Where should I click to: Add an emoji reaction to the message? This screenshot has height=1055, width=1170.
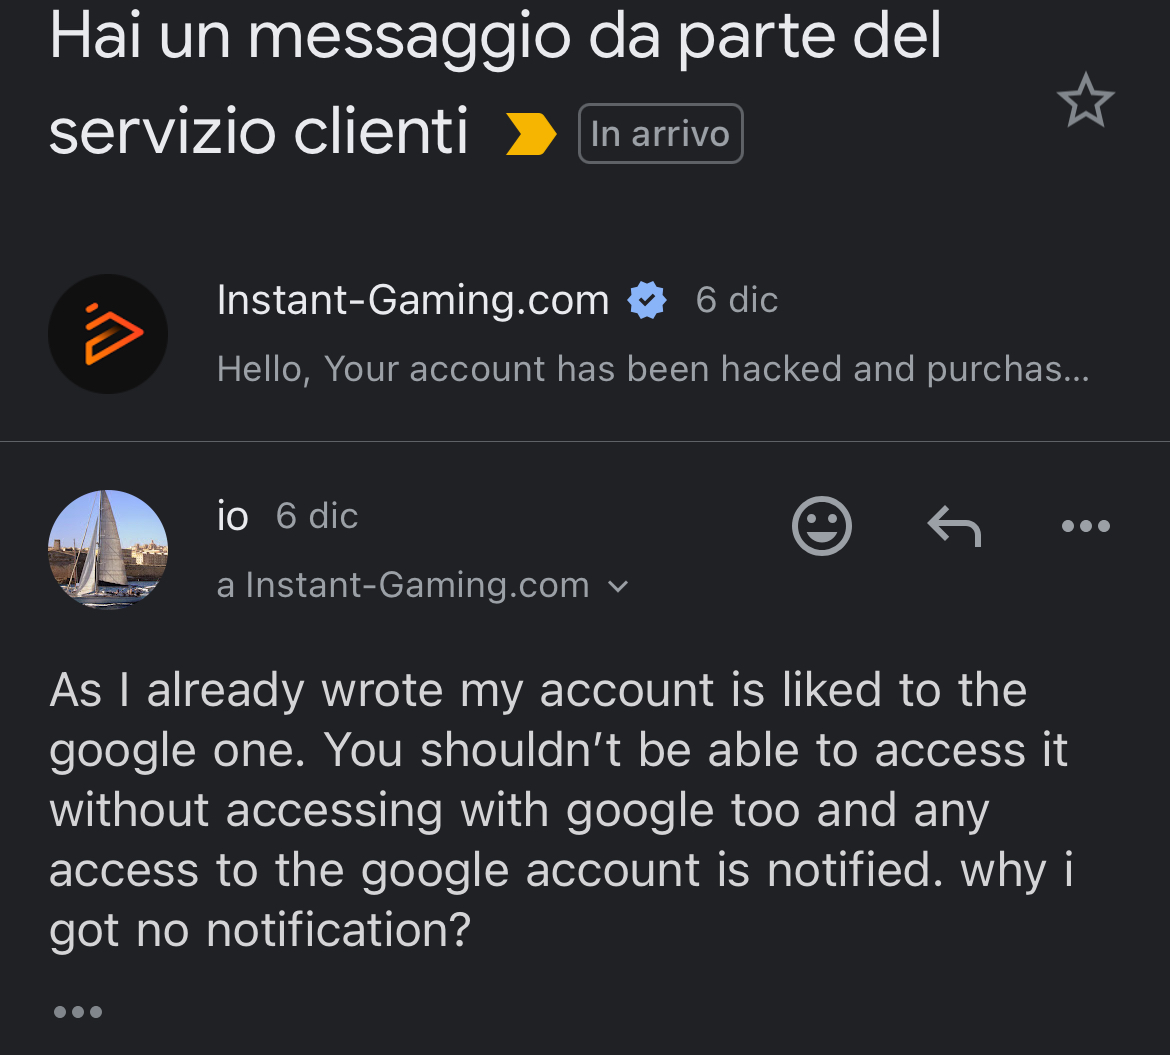pos(821,525)
